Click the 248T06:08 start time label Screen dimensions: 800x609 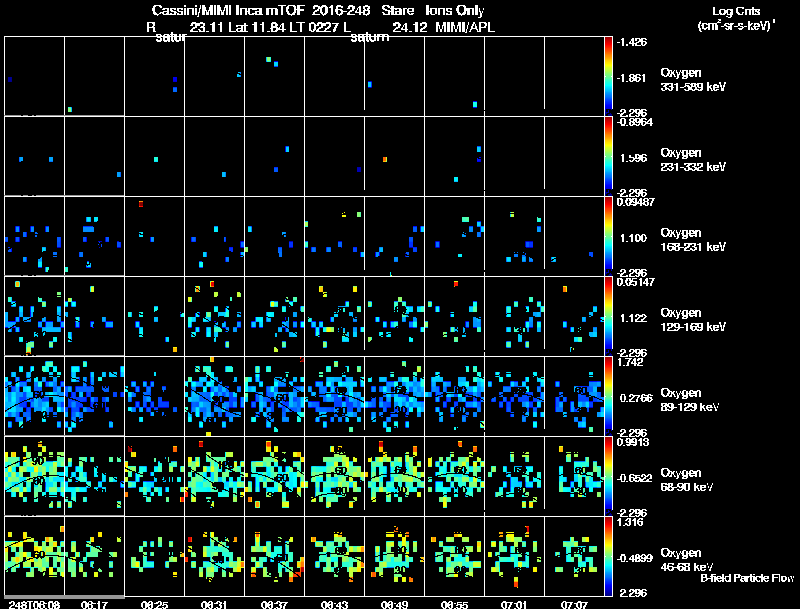click(34, 604)
